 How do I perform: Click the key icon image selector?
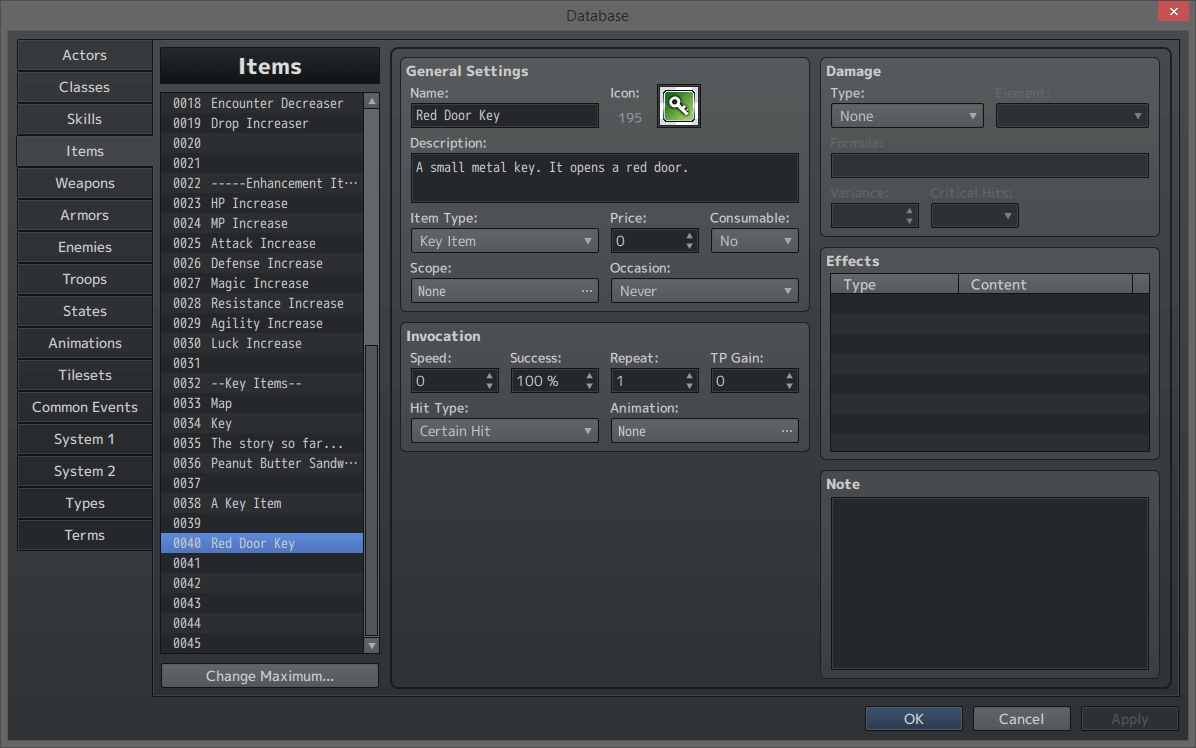pyautogui.click(x=679, y=106)
